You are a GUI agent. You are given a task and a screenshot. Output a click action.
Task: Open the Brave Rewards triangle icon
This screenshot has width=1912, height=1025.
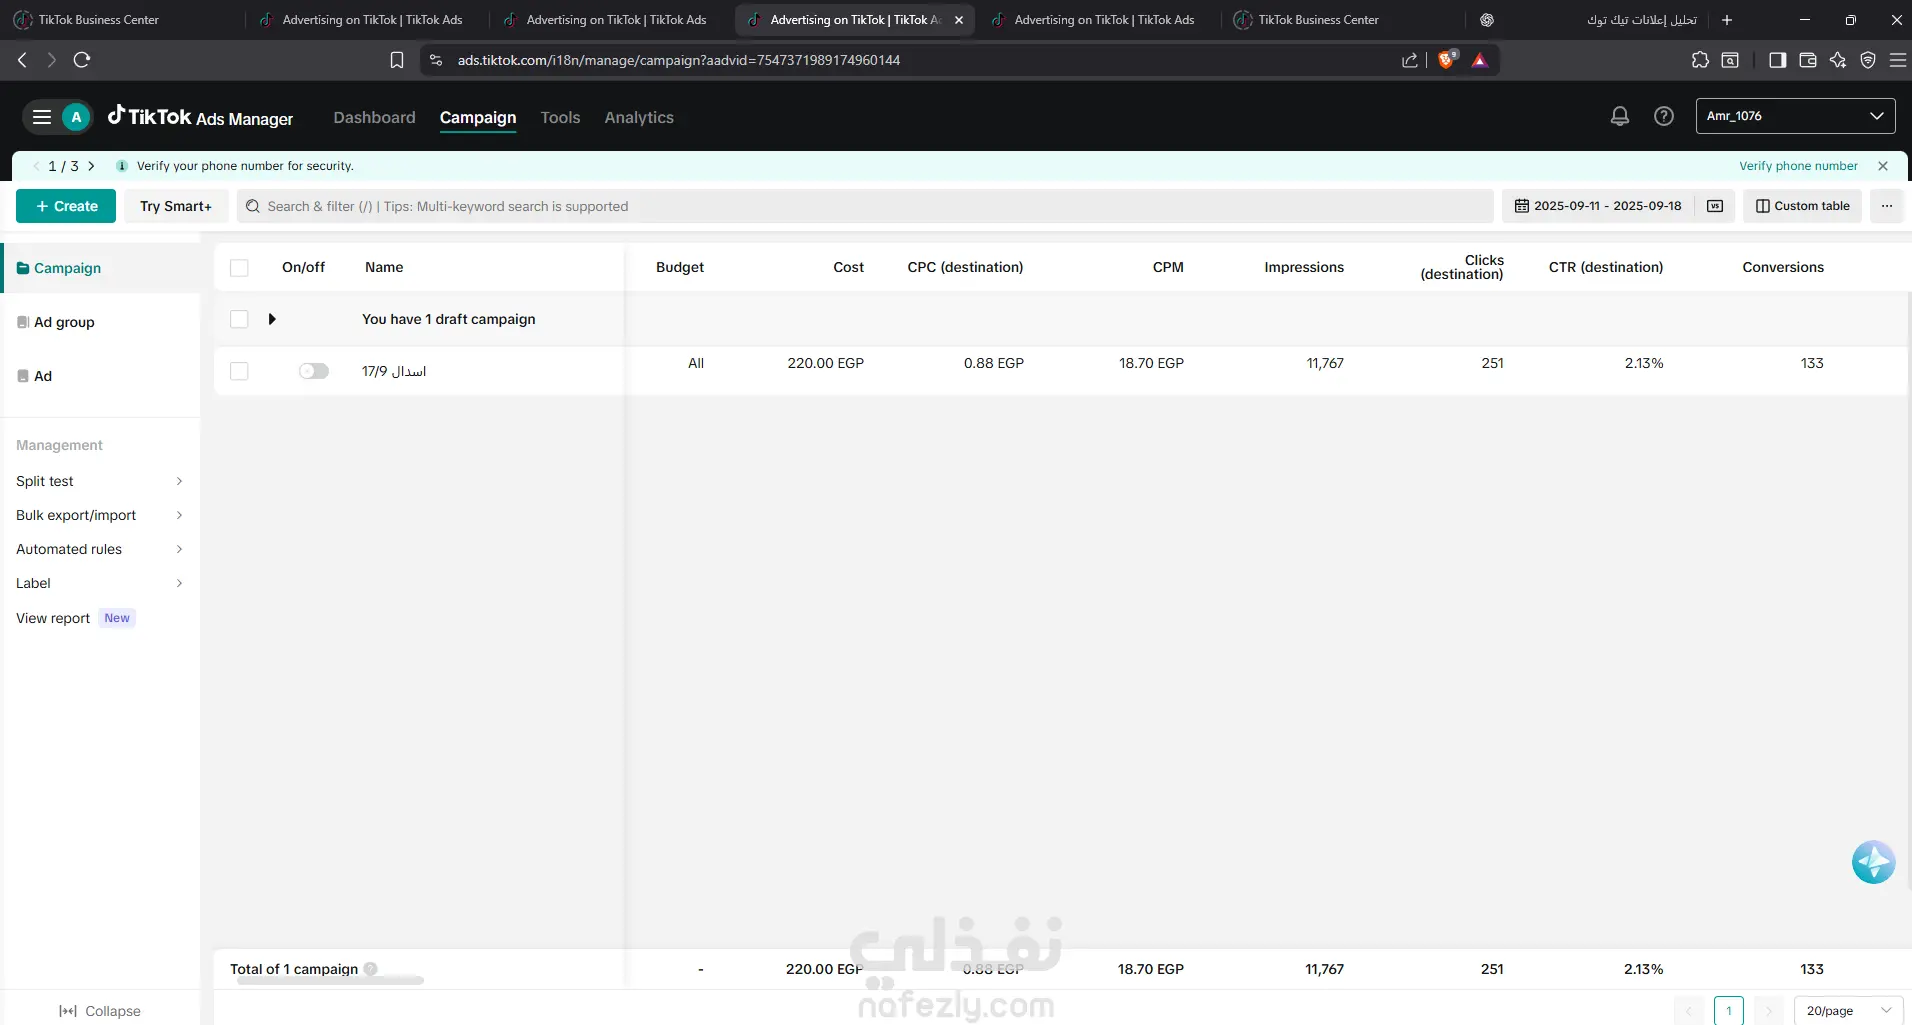tap(1480, 60)
